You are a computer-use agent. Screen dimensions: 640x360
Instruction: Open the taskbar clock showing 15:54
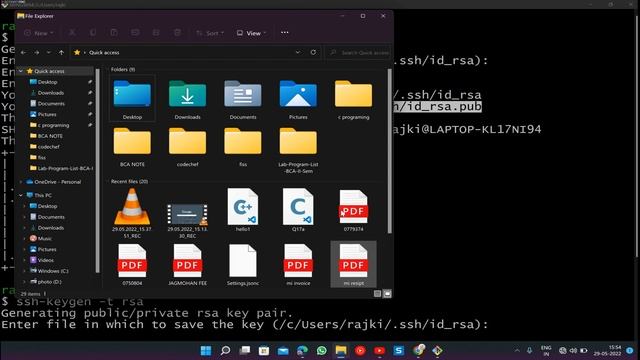(608, 350)
